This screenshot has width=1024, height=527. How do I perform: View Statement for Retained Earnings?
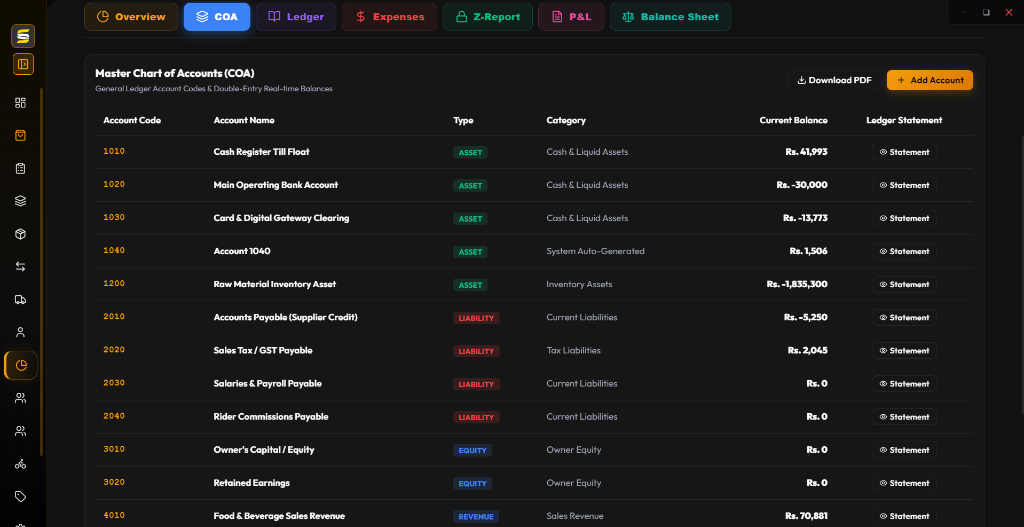pyautogui.click(x=904, y=483)
